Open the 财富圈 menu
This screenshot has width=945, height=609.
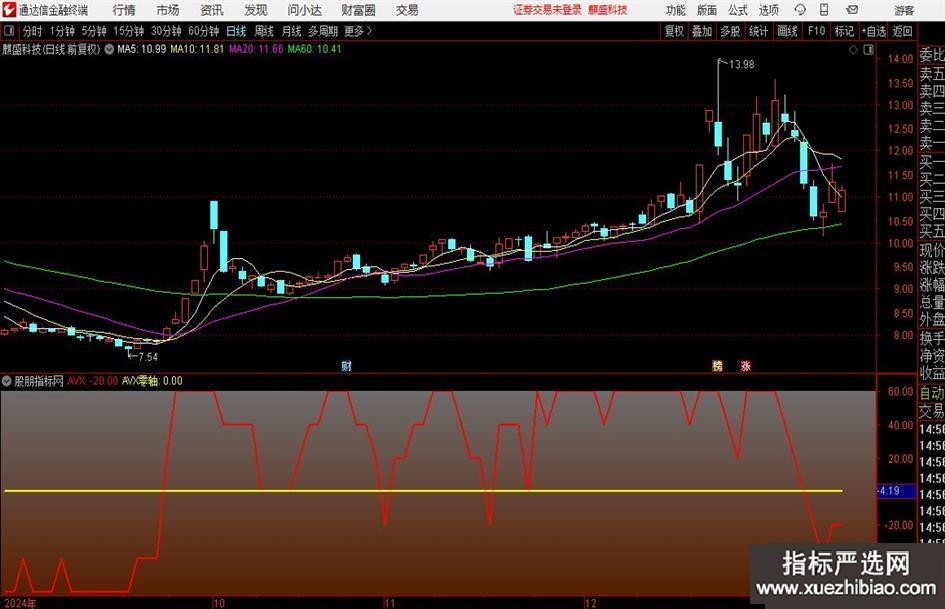pos(358,10)
